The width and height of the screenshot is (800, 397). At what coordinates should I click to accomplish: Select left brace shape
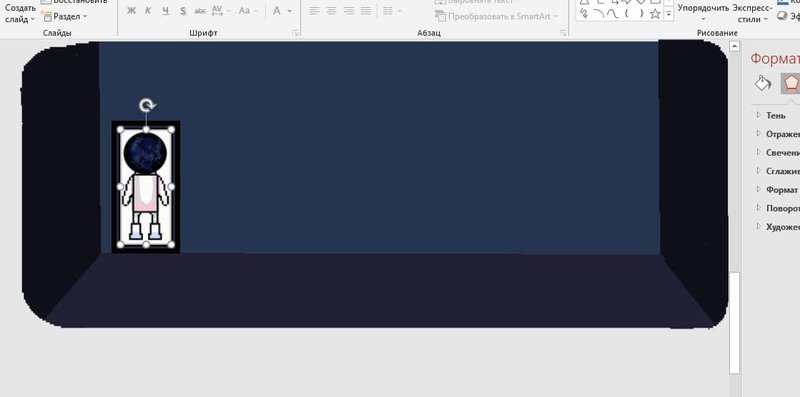tap(627, 14)
